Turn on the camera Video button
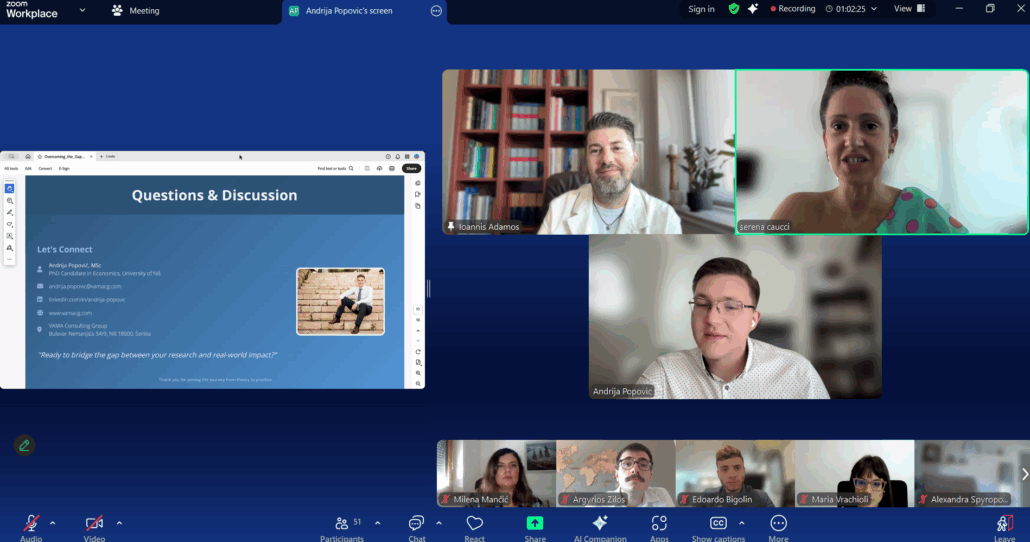 (94, 523)
